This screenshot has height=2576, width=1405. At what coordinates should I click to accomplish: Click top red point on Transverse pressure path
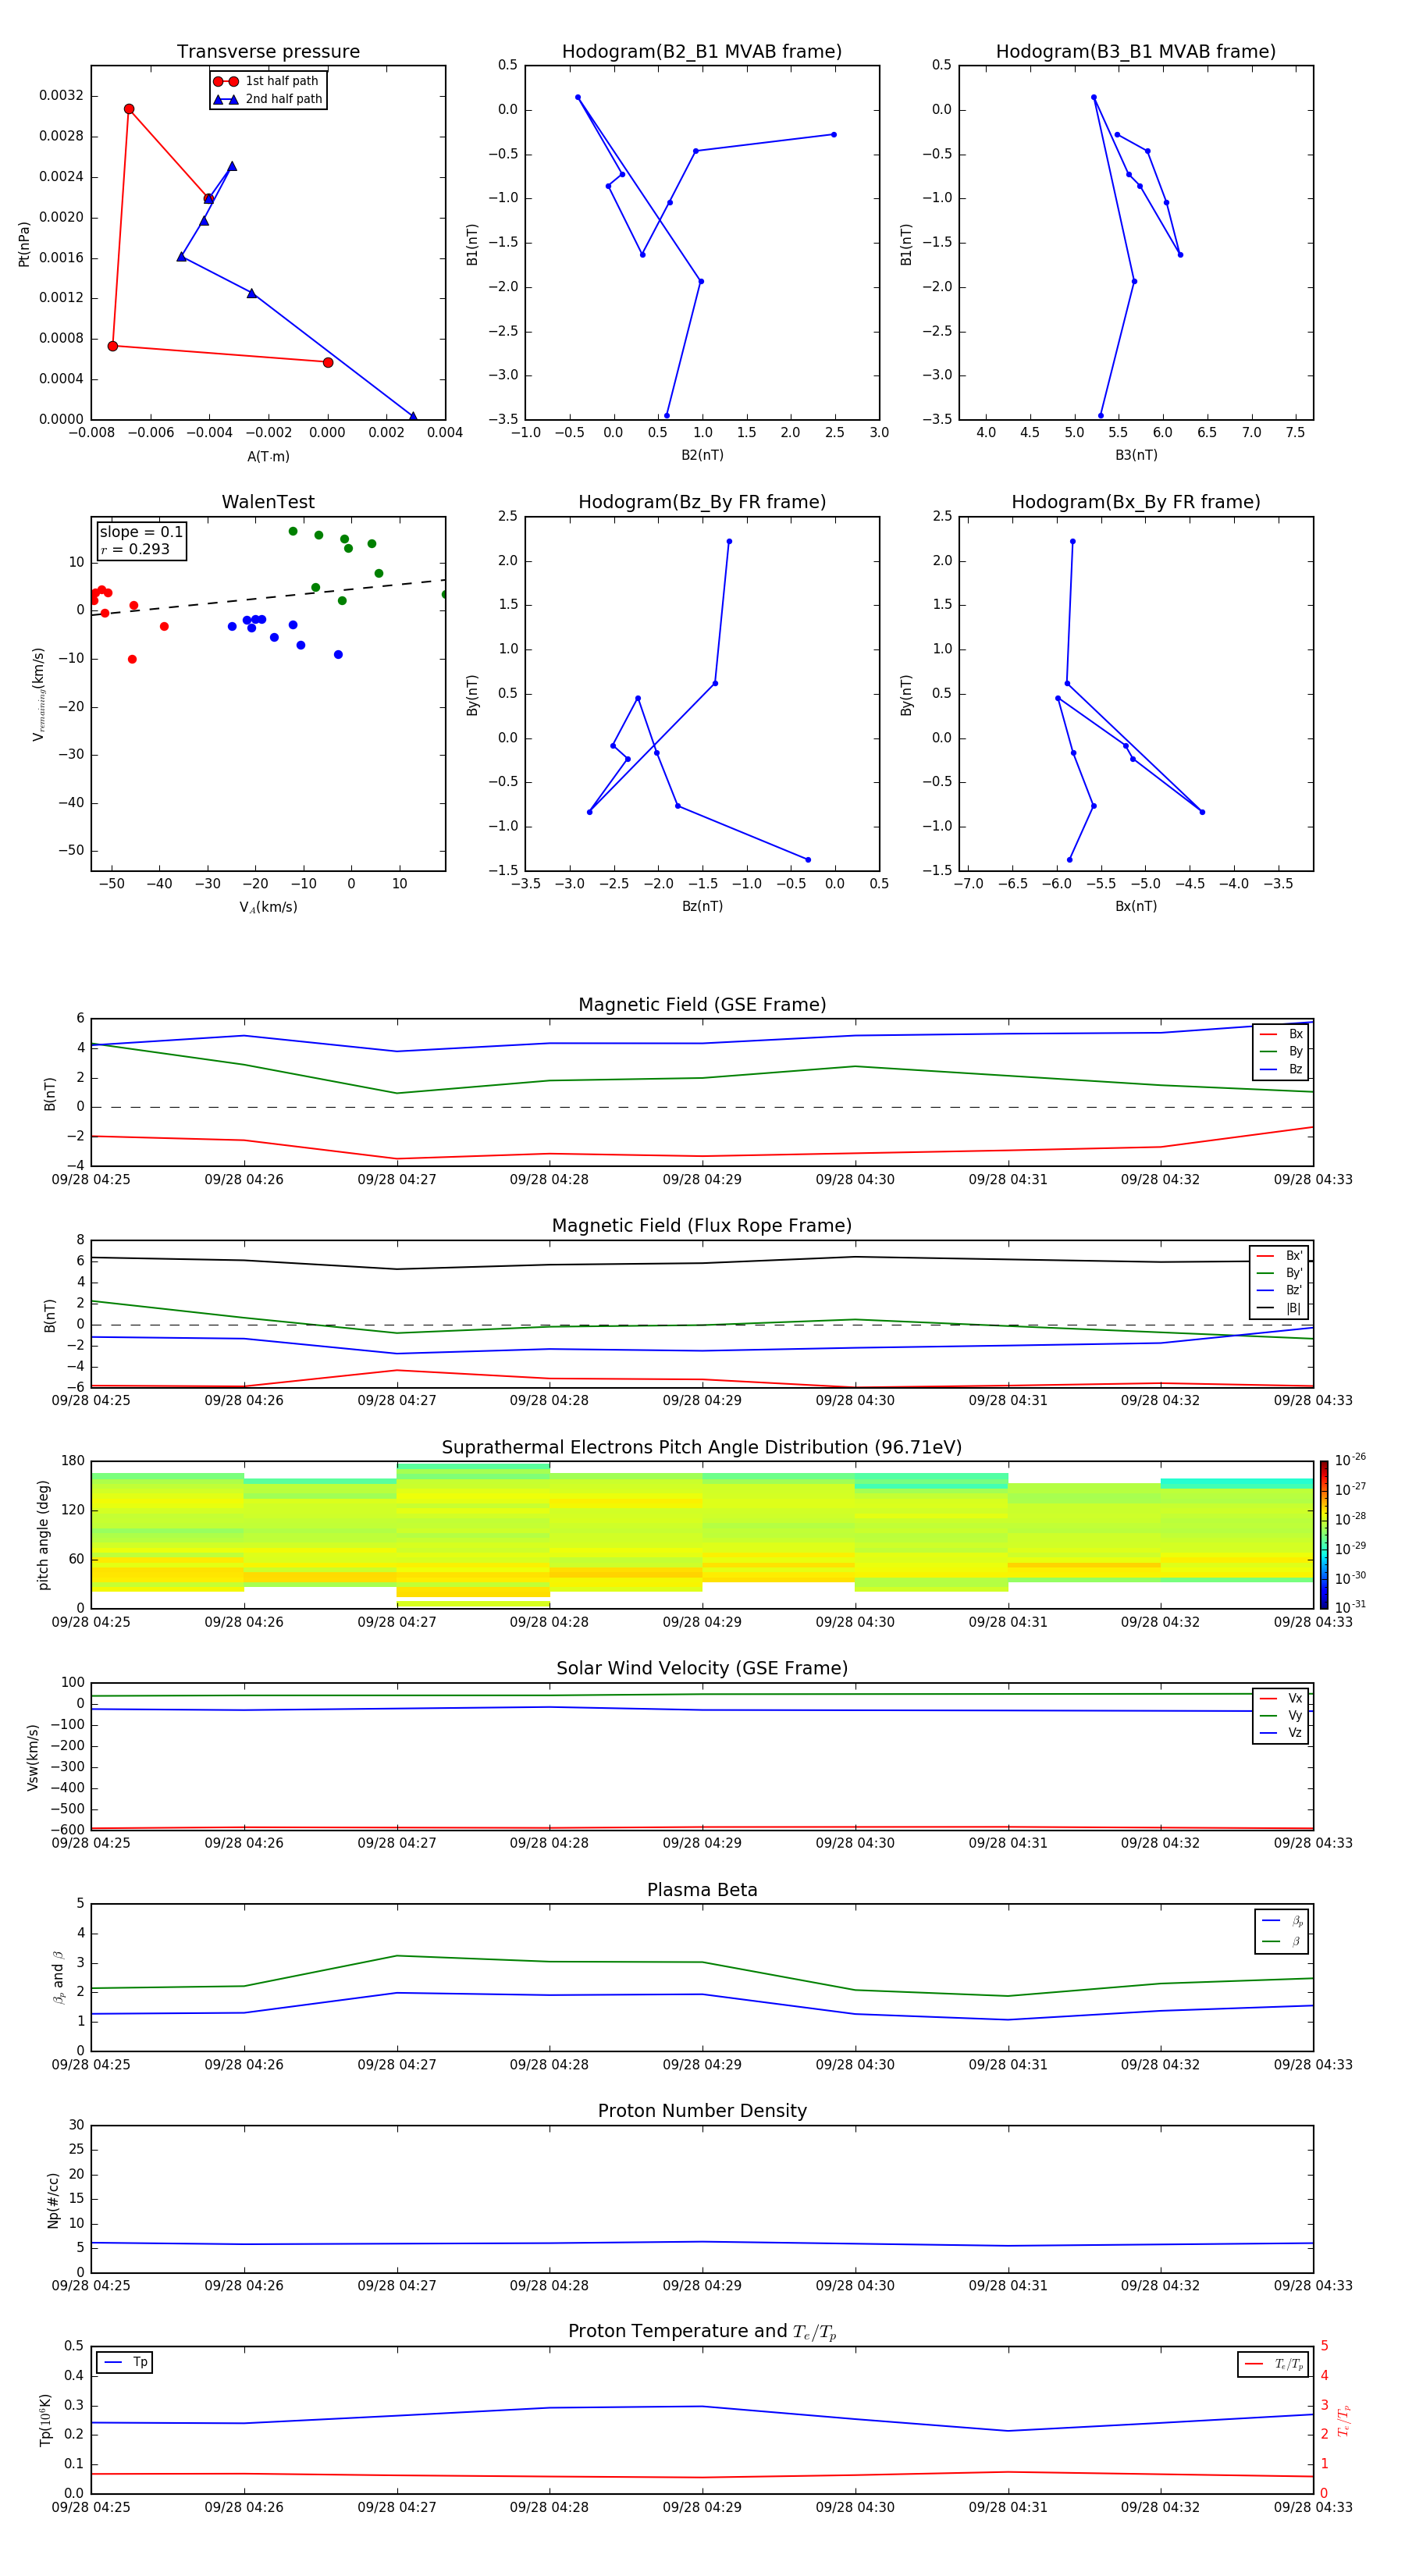(x=129, y=109)
